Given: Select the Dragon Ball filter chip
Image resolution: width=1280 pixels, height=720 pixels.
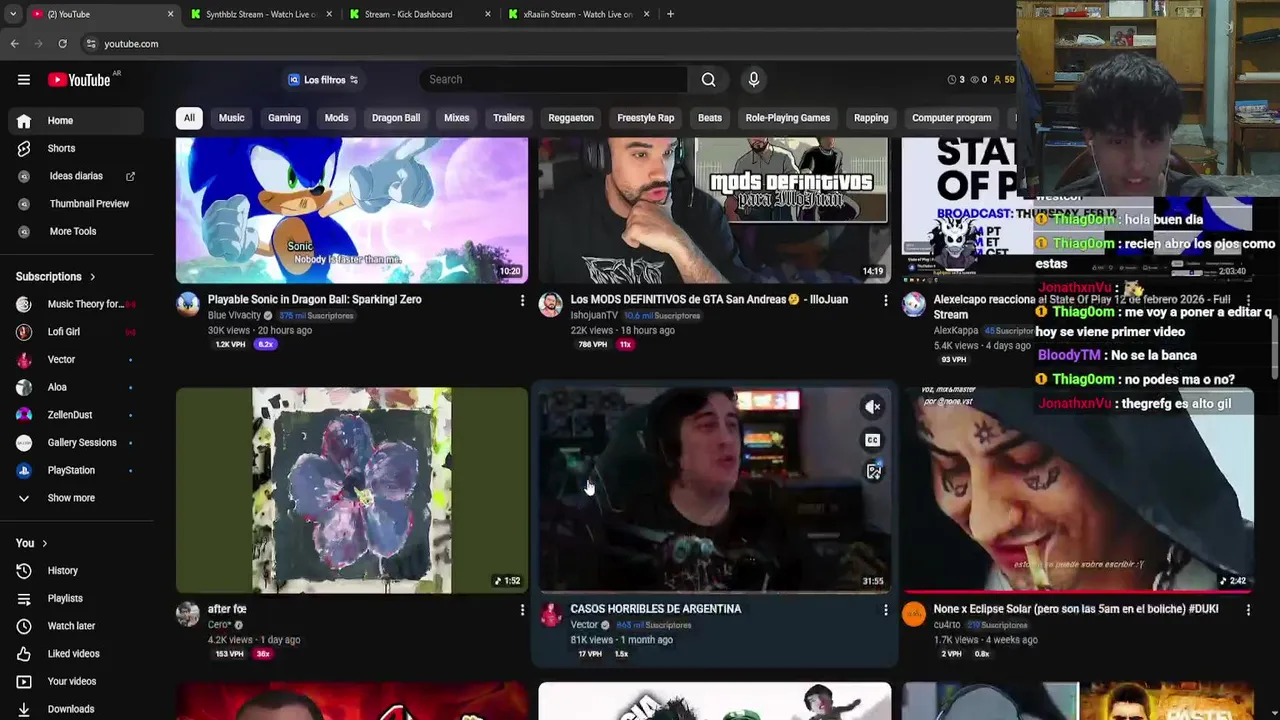Looking at the screenshot, I should [396, 118].
